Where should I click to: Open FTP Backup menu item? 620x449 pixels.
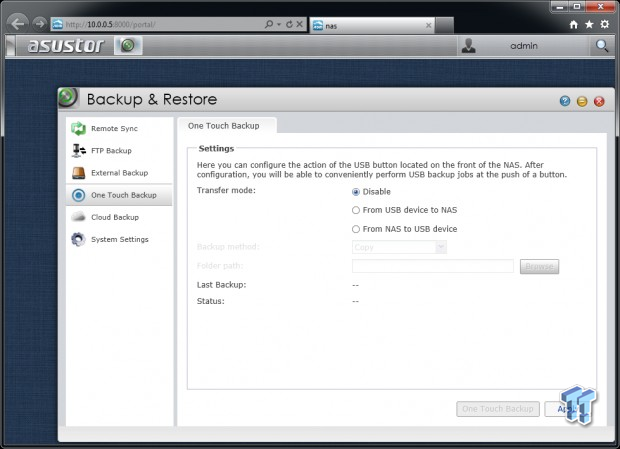coord(119,151)
